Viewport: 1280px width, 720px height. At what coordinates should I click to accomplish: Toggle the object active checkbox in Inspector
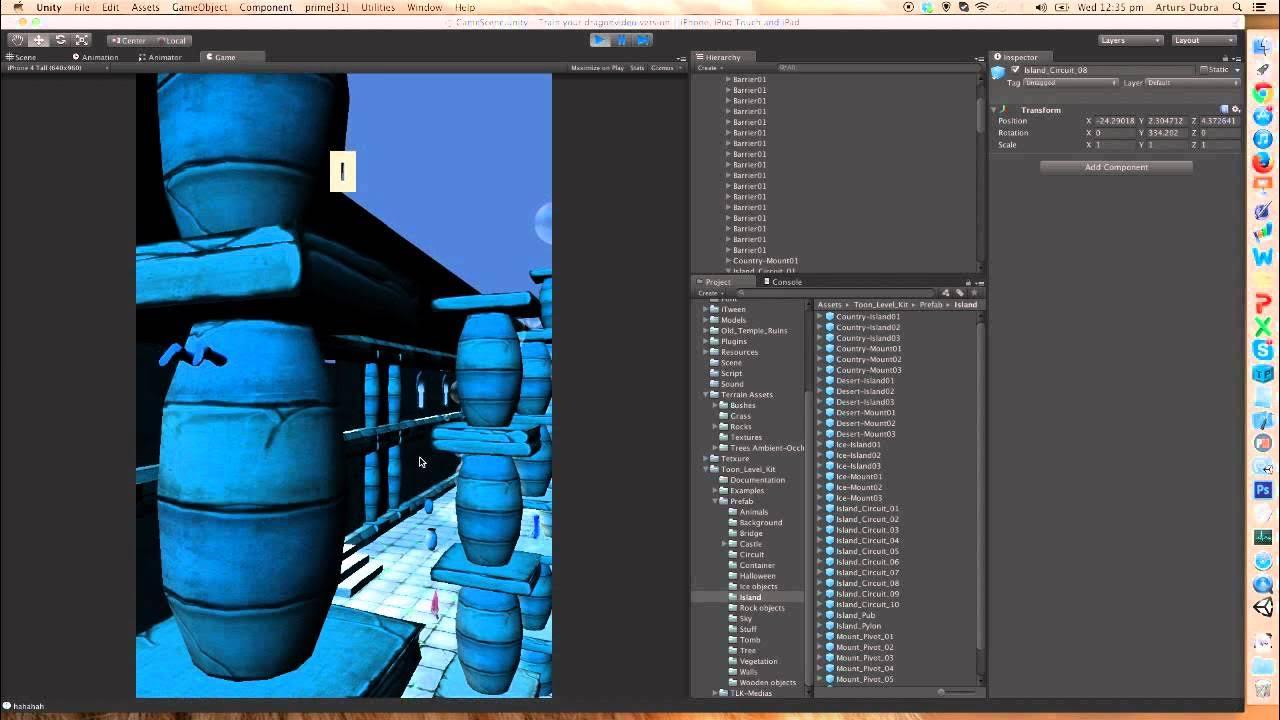1015,70
